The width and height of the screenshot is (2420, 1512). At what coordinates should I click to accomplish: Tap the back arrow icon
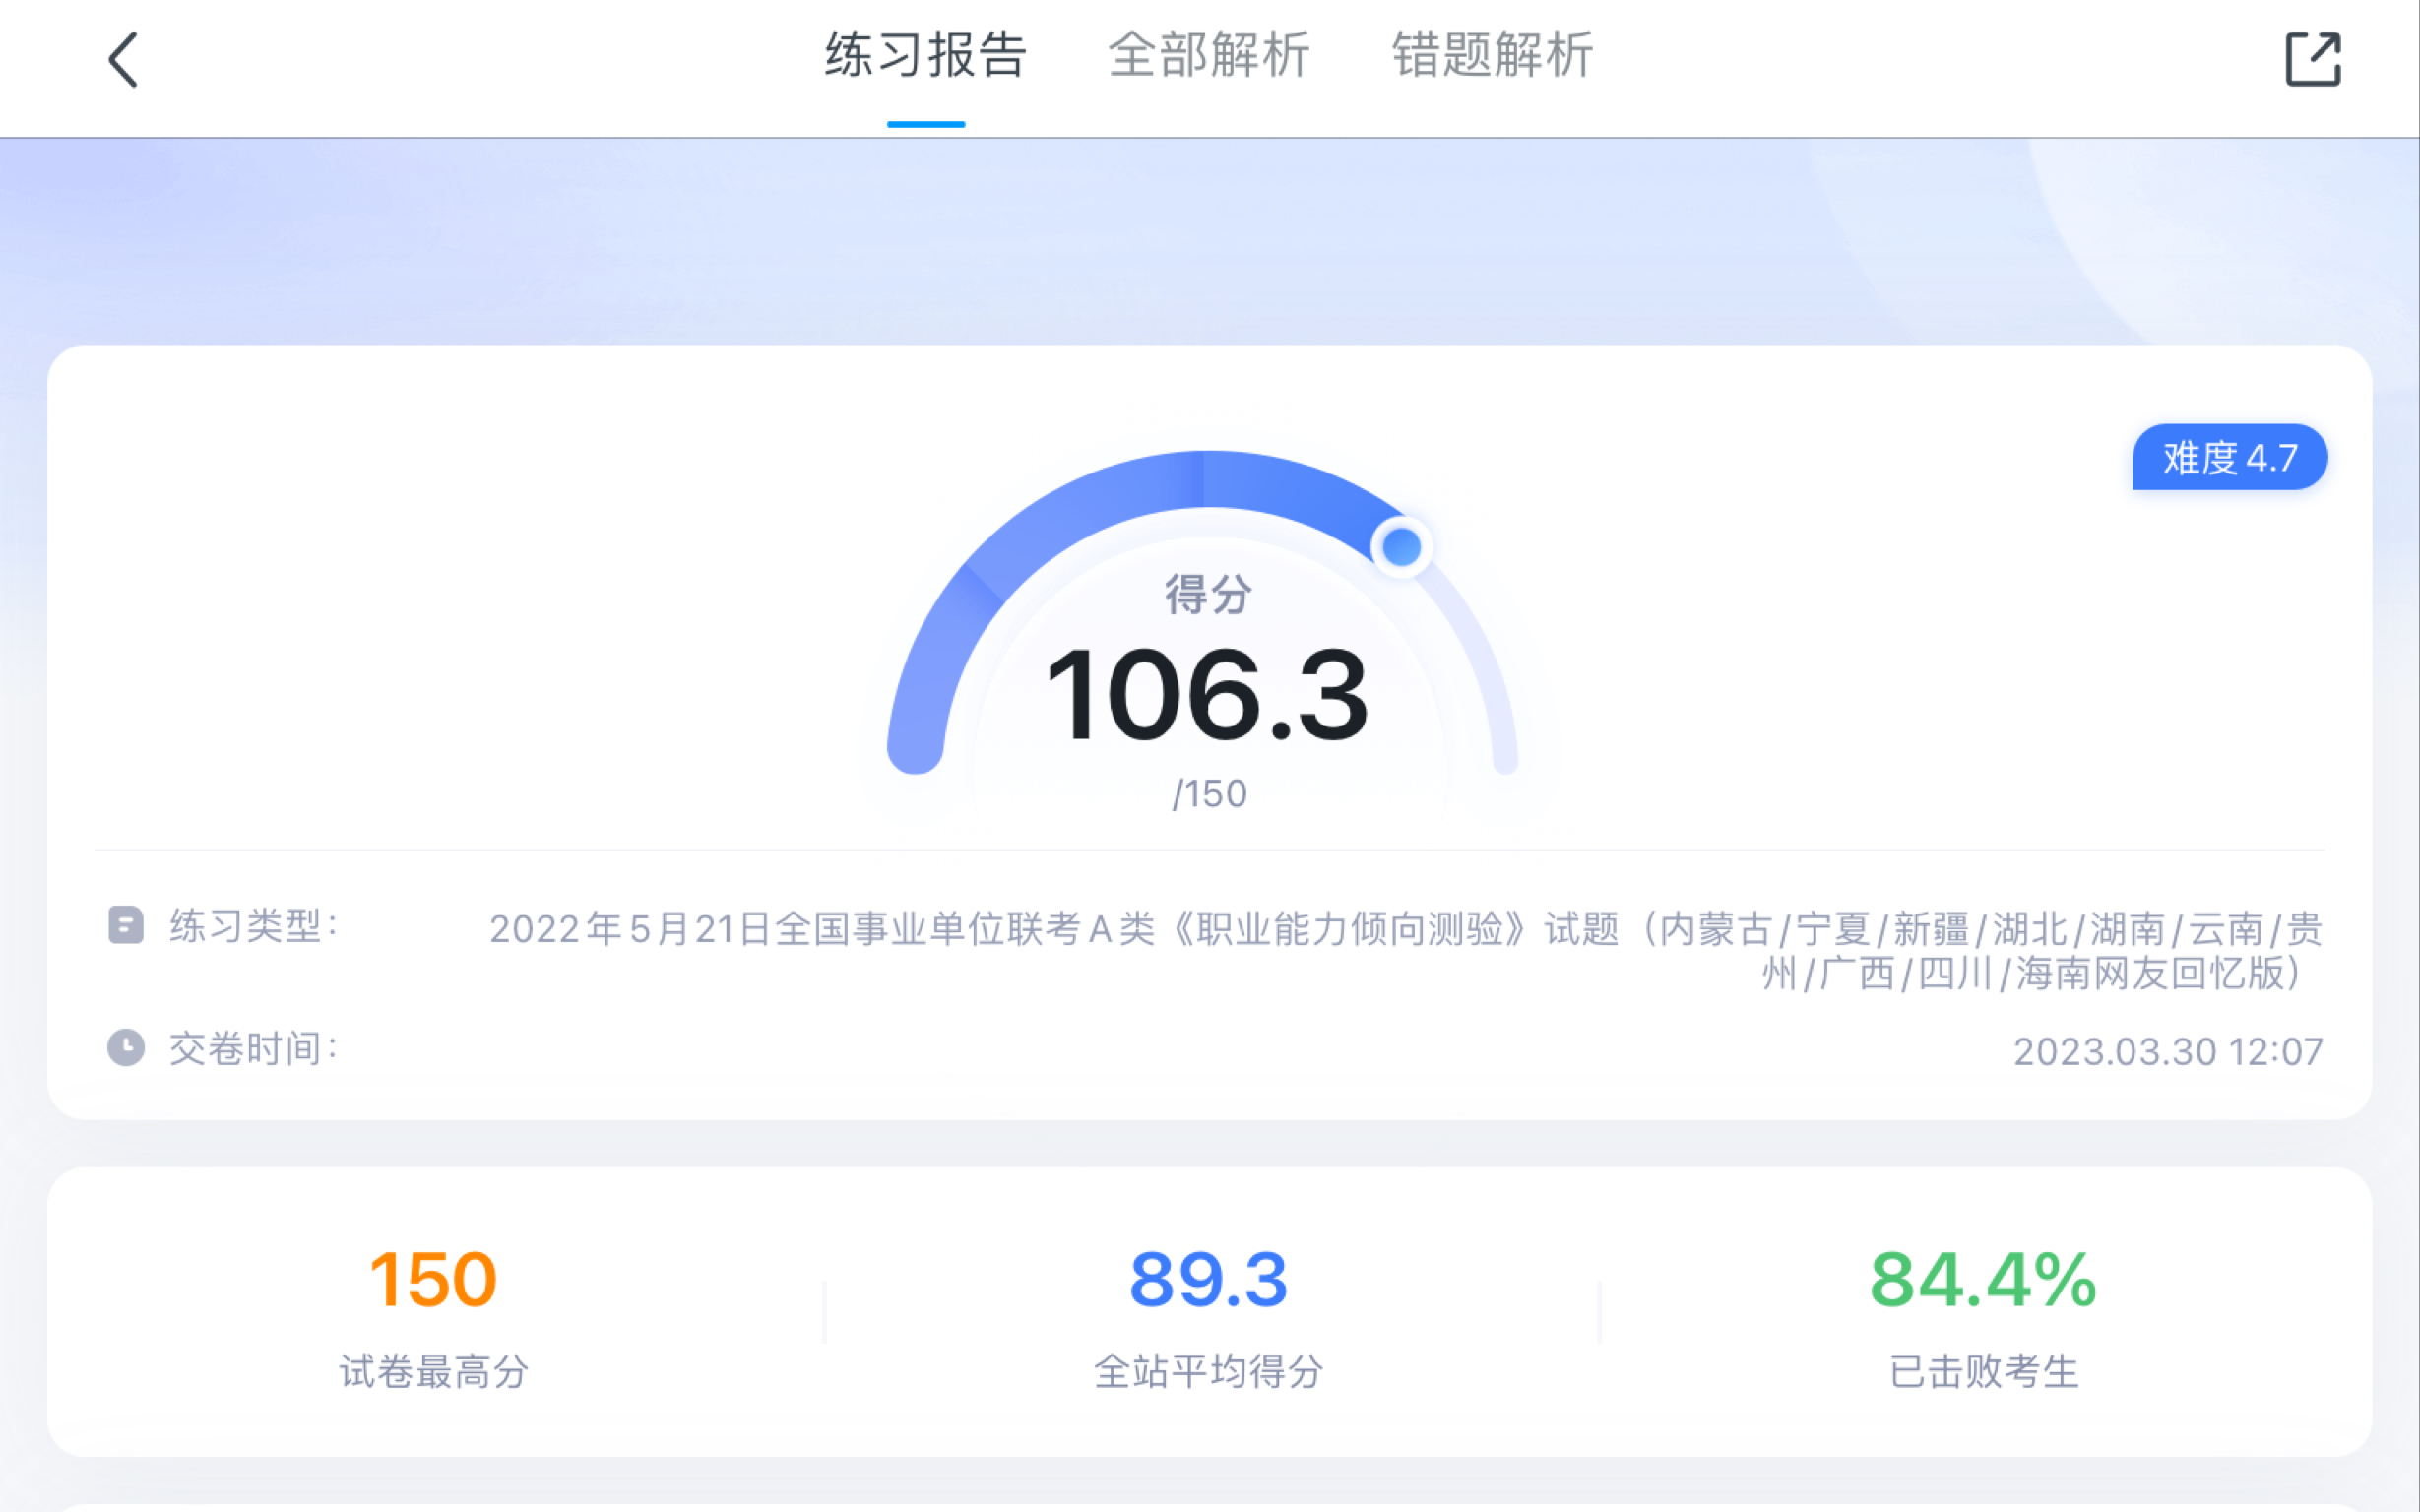click(x=123, y=60)
